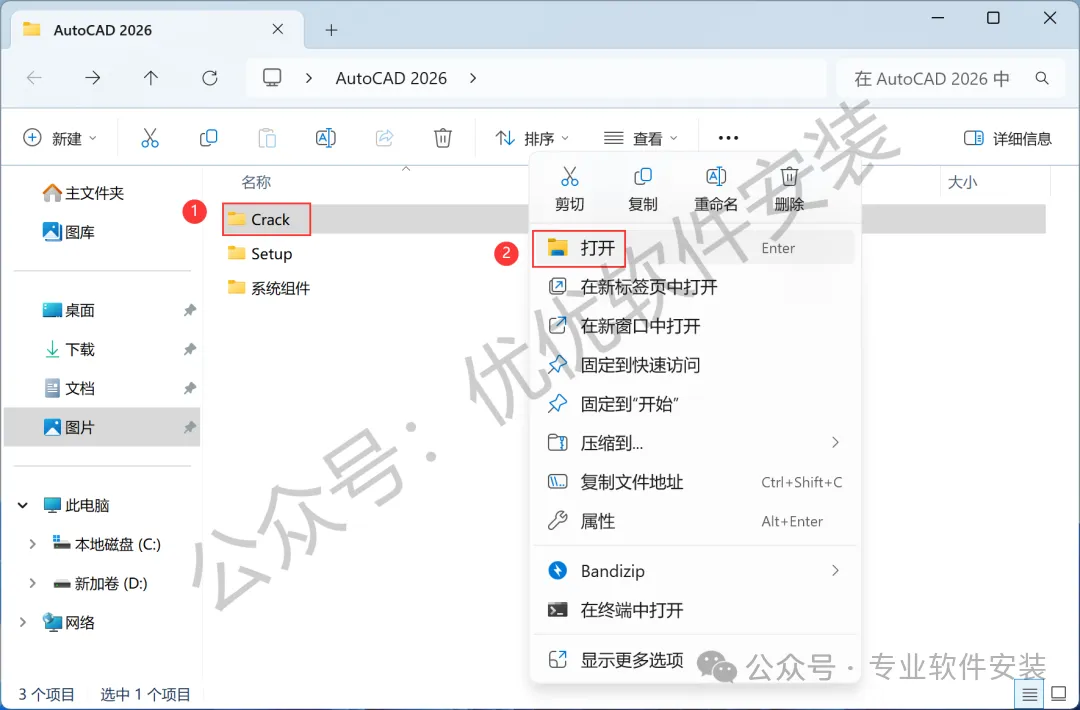Go forward with the right arrow
Viewport: 1080px width, 710px height.
coord(92,78)
